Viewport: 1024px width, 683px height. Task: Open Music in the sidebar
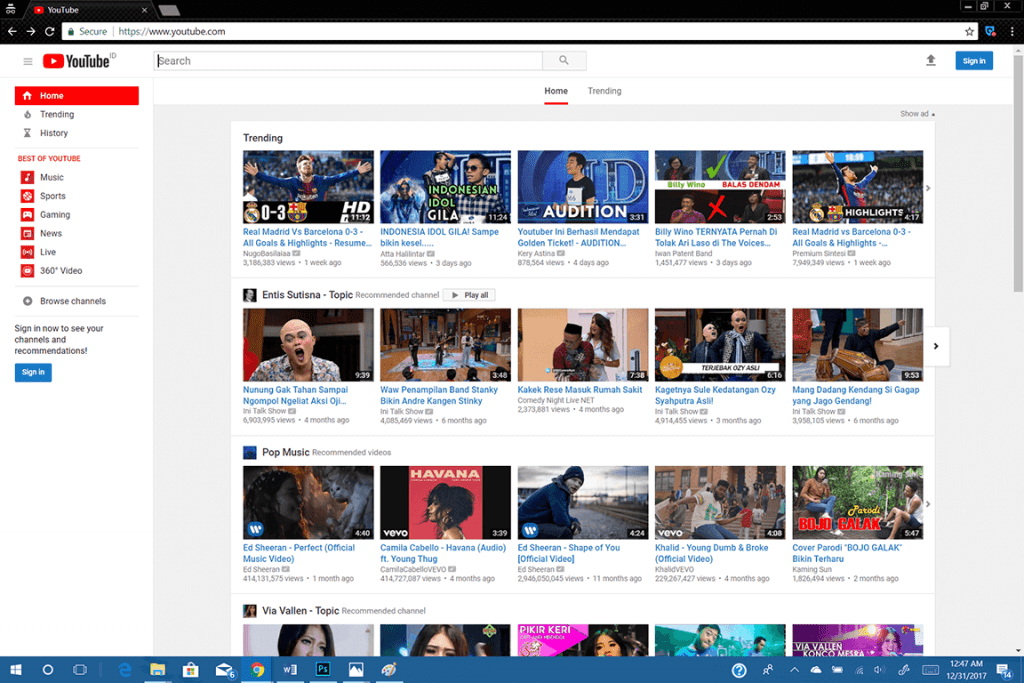click(51, 177)
